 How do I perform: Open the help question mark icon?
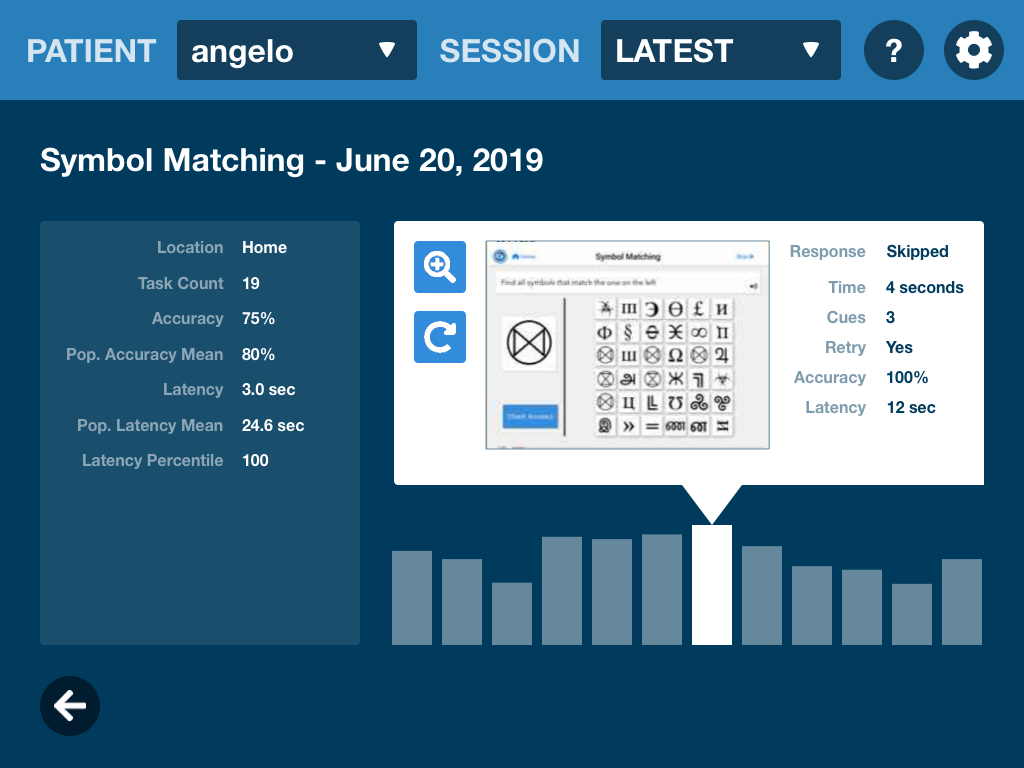point(894,50)
